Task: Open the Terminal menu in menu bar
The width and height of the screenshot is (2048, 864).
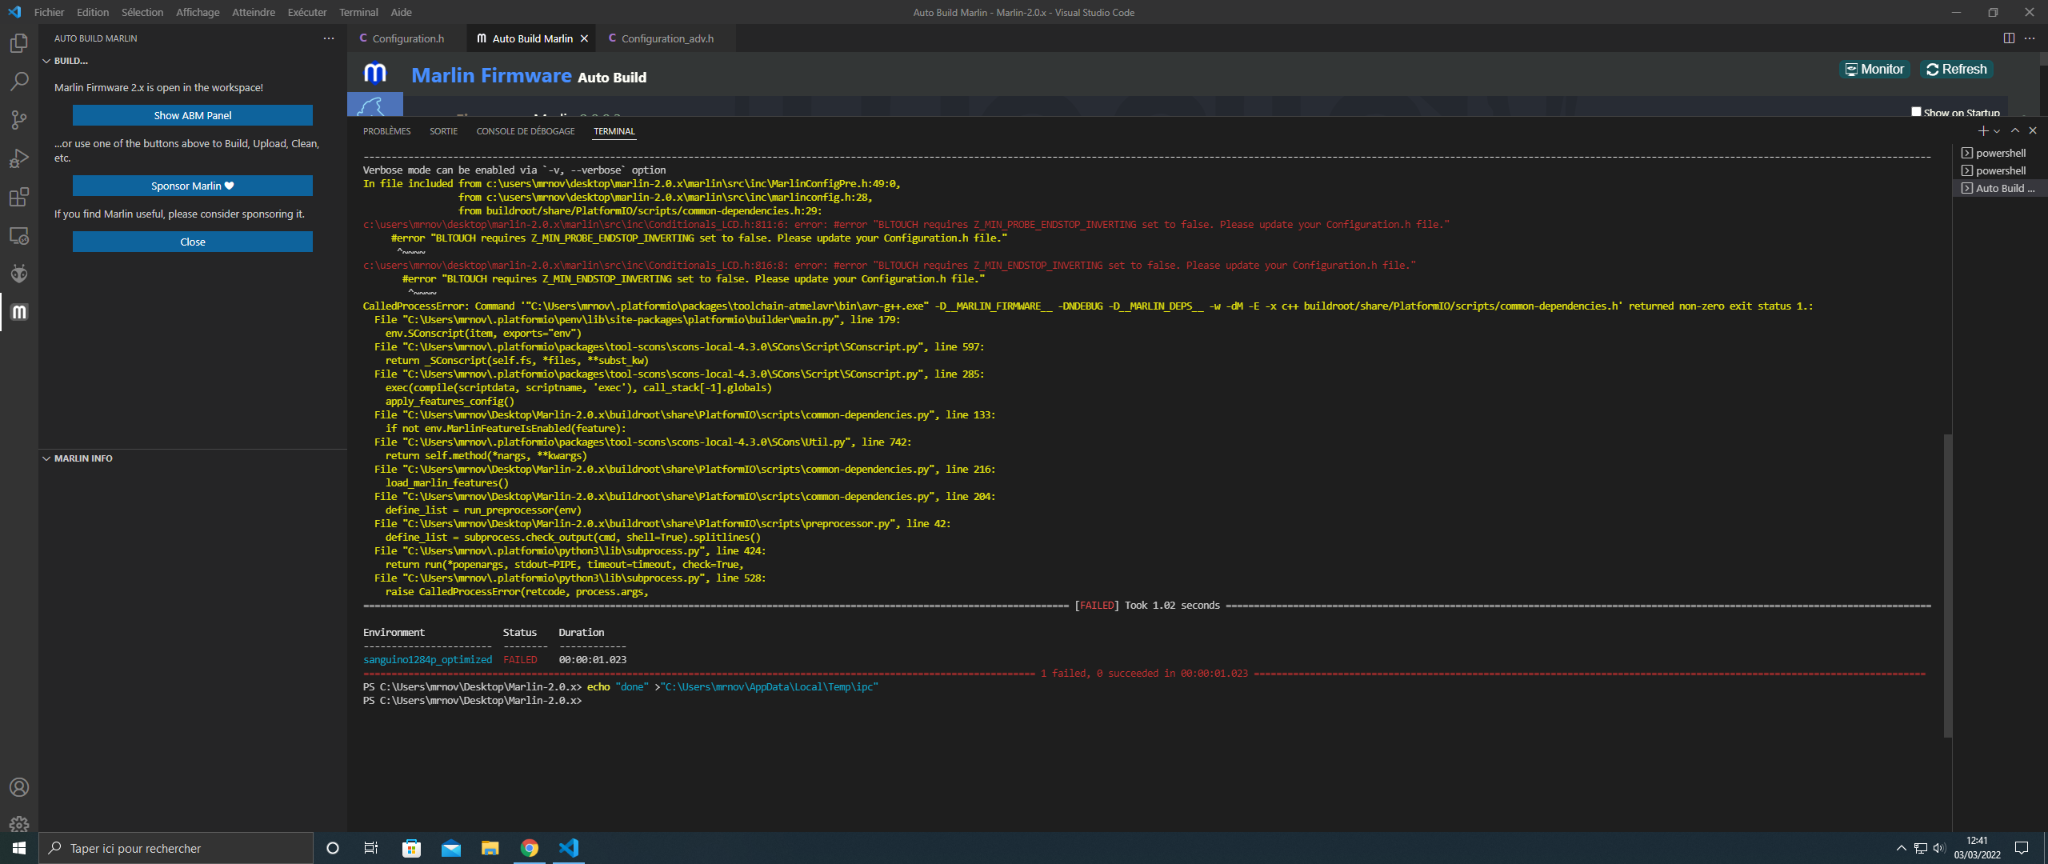Action: click(x=358, y=12)
